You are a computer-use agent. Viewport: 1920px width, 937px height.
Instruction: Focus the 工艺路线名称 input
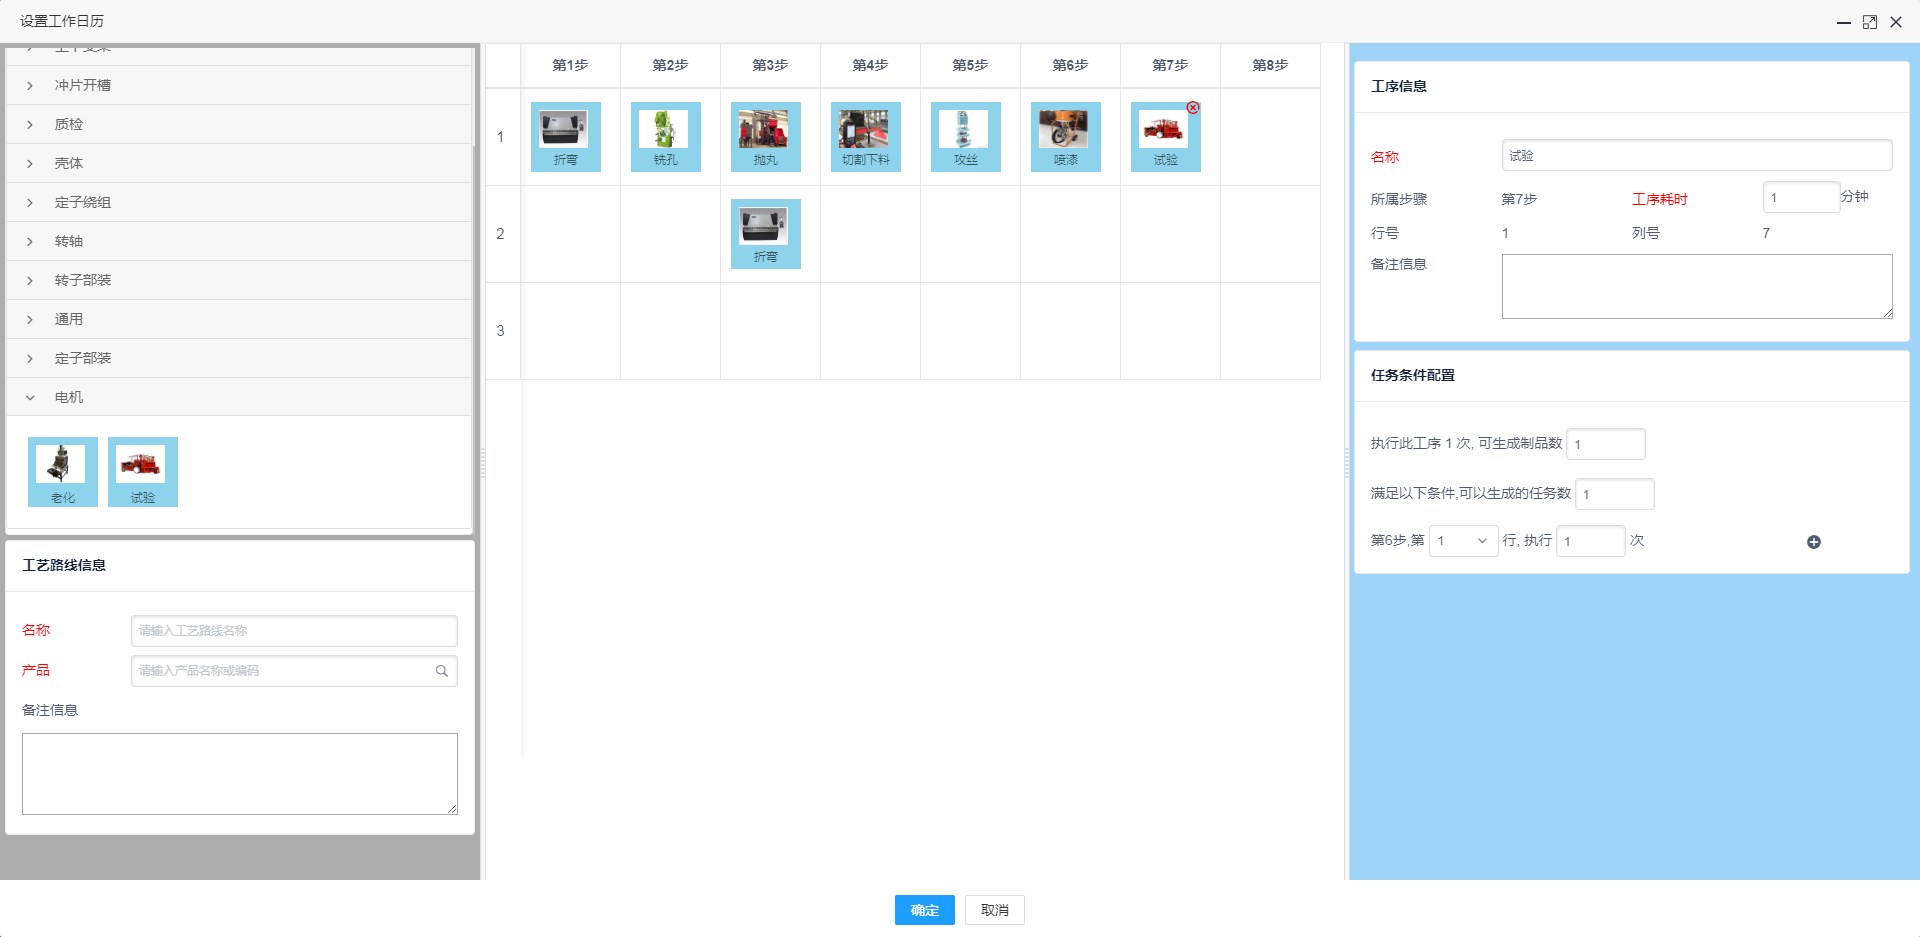pos(294,631)
